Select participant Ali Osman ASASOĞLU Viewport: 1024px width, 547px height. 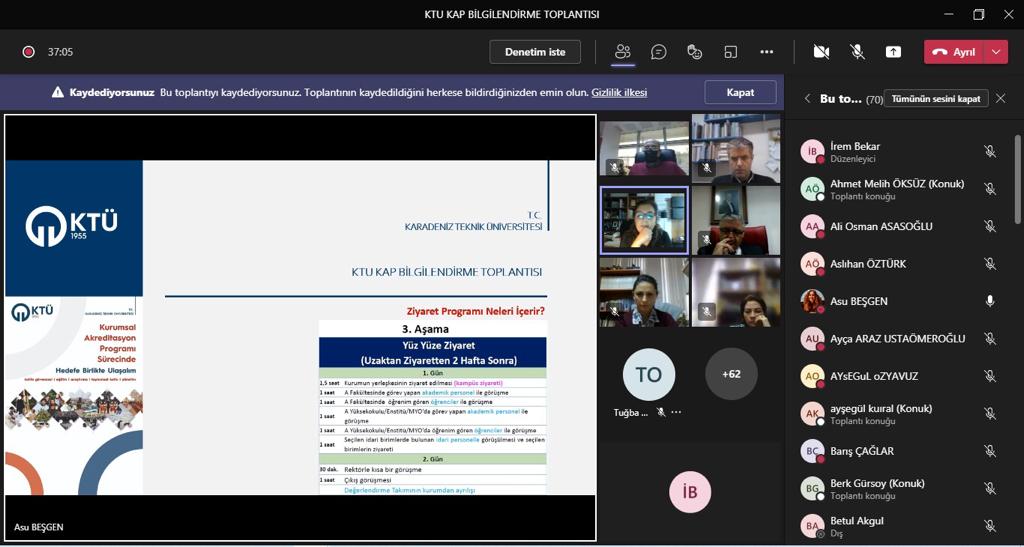(x=901, y=227)
